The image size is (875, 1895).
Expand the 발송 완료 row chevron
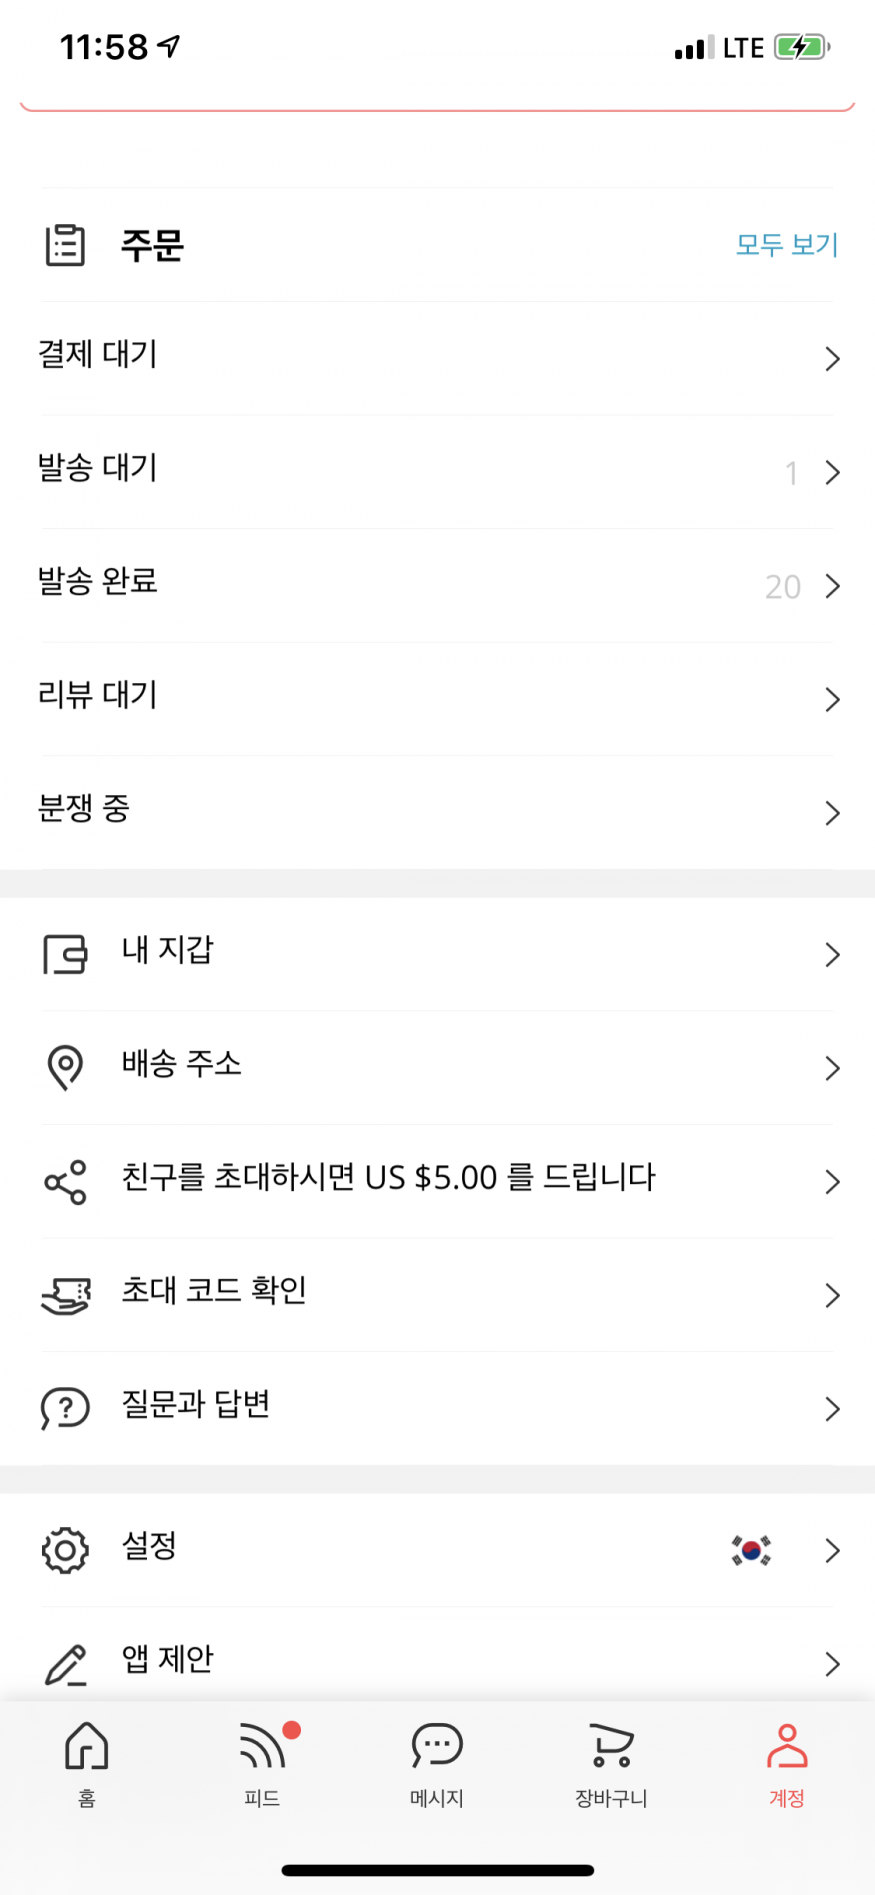pyautogui.click(x=831, y=586)
